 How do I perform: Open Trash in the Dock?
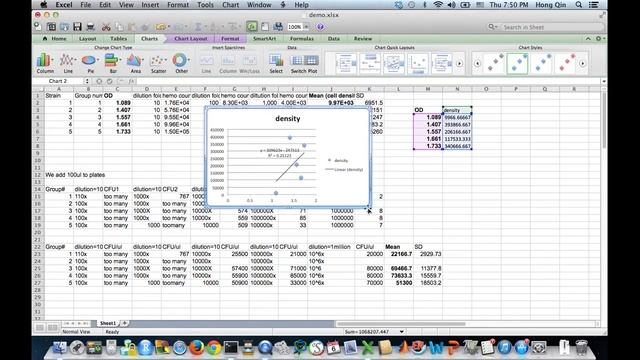[581, 348]
